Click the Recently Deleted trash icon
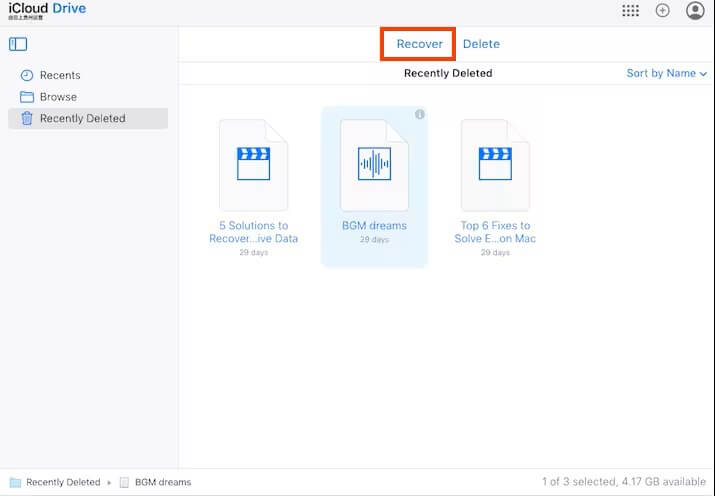 coord(27,118)
